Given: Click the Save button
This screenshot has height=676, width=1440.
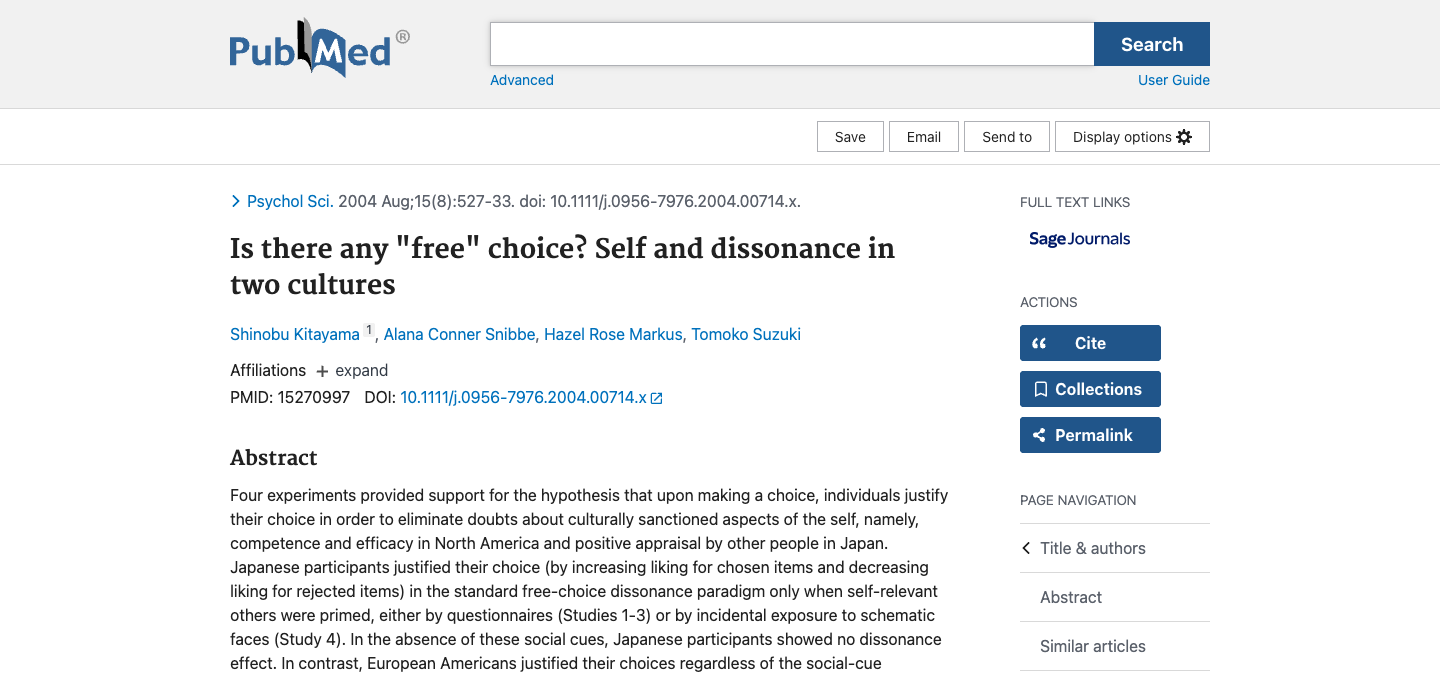Looking at the screenshot, I should [x=850, y=137].
